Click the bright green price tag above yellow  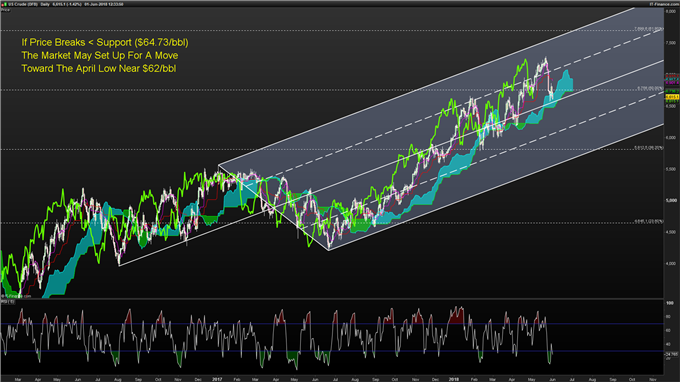672,91
